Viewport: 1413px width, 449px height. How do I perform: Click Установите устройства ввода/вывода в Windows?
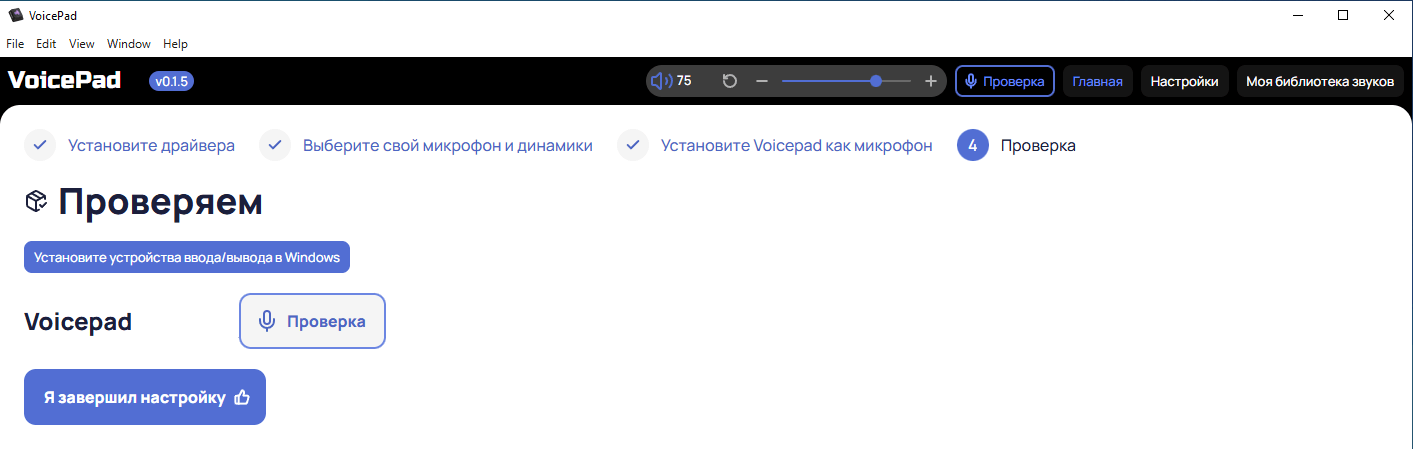tap(187, 256)
